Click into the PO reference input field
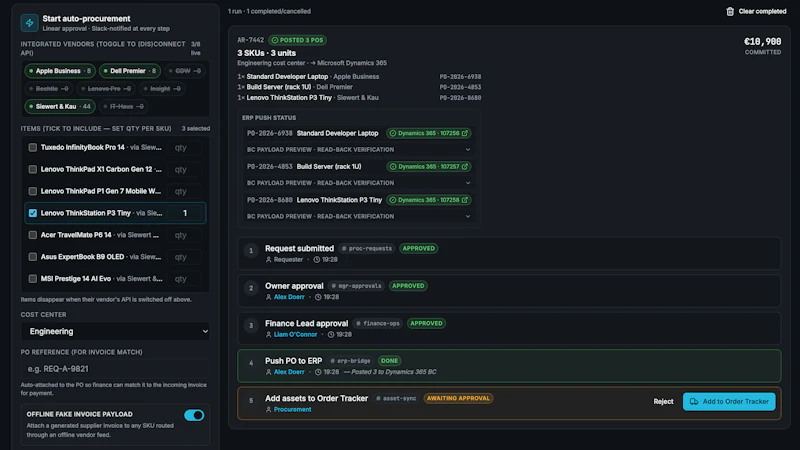 (x=115, y=369)
